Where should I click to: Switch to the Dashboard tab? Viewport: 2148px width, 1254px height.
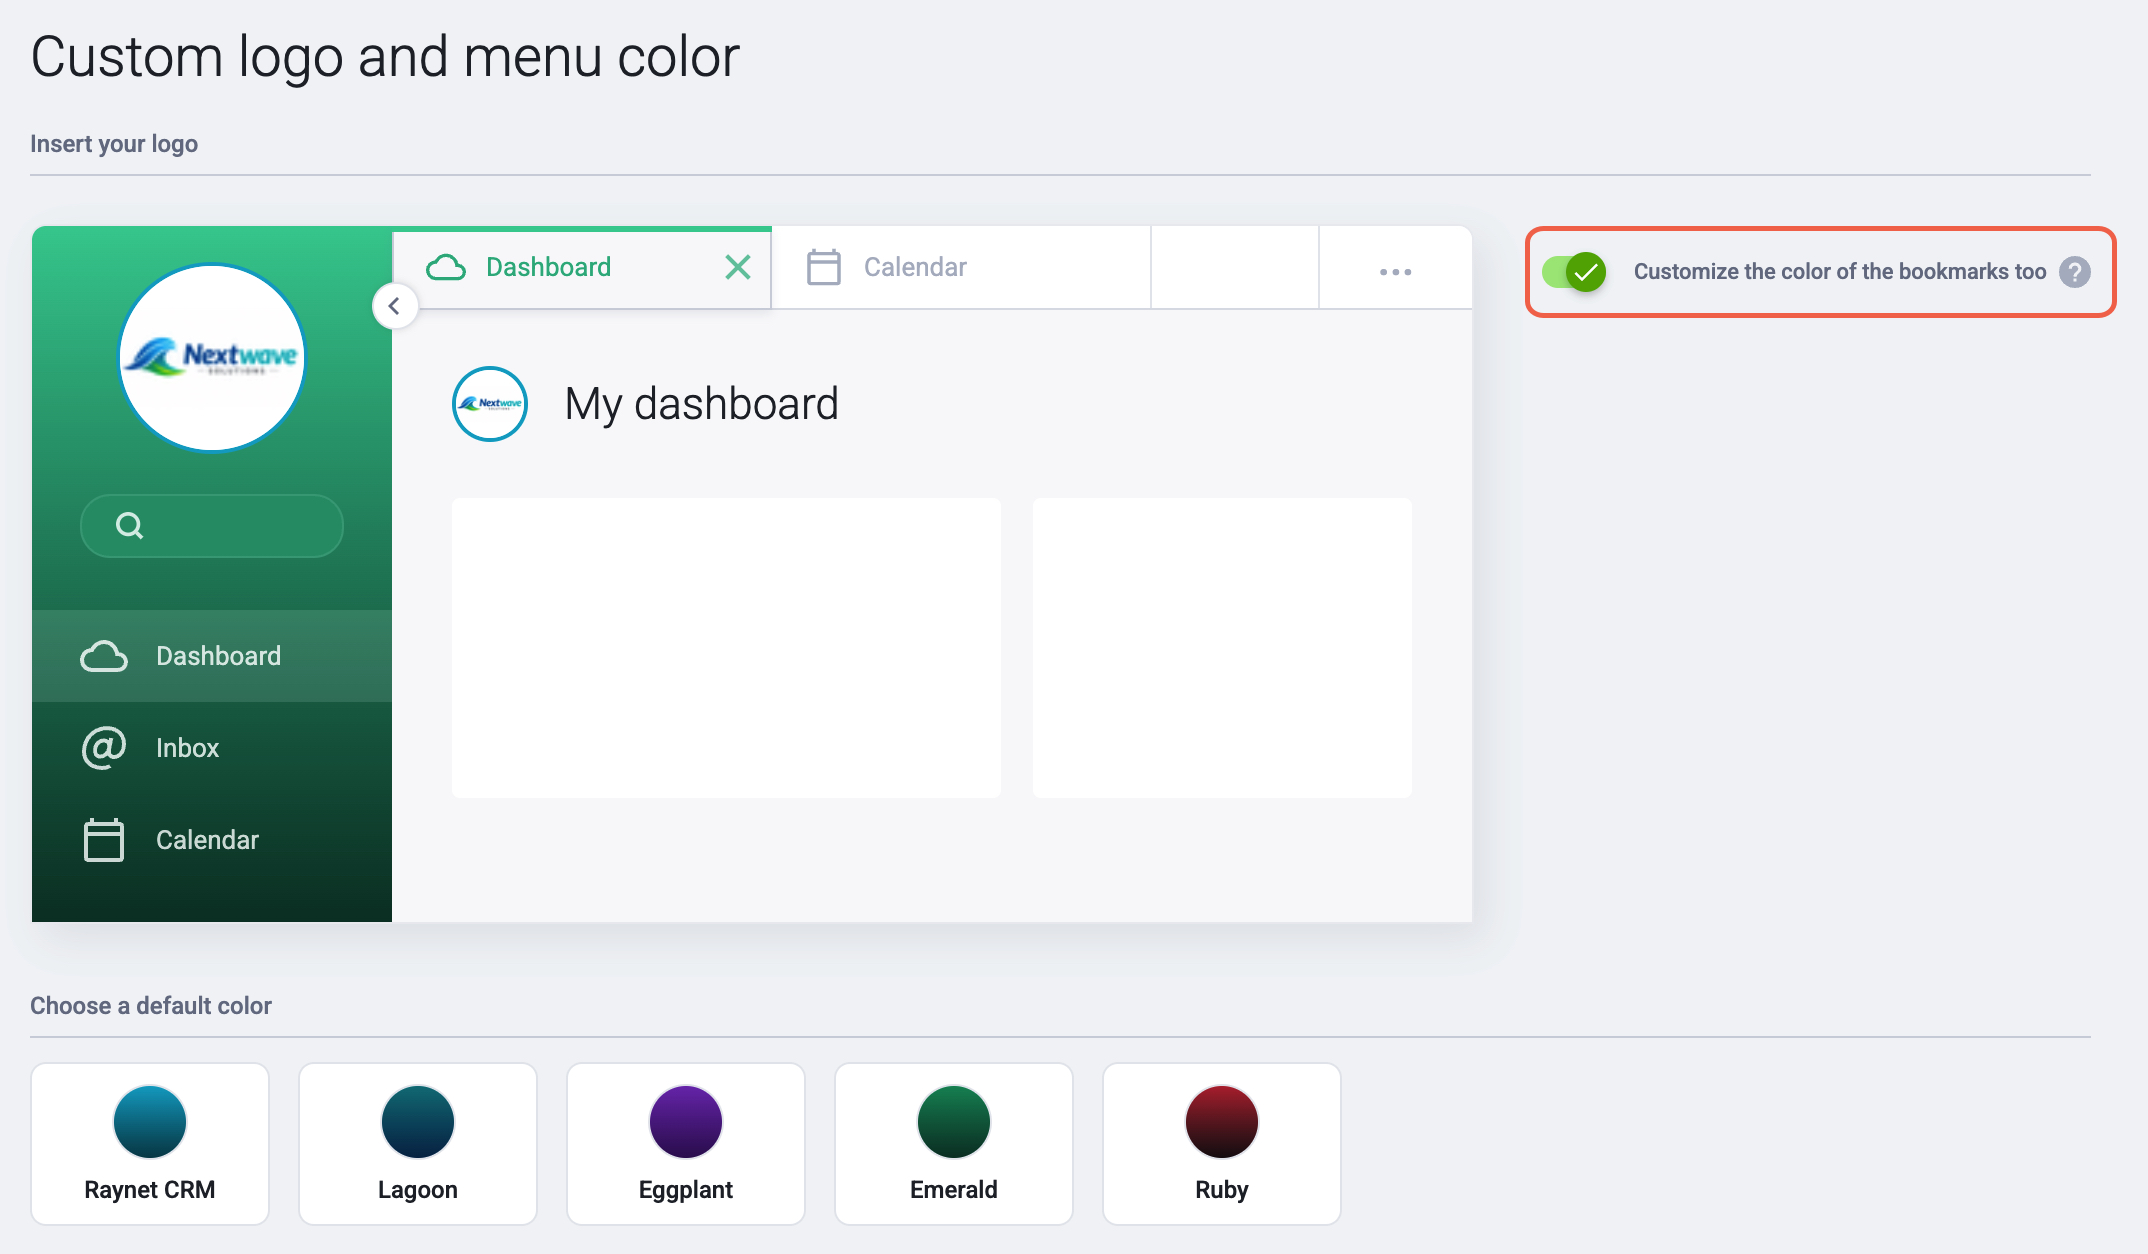pos(582,268)
